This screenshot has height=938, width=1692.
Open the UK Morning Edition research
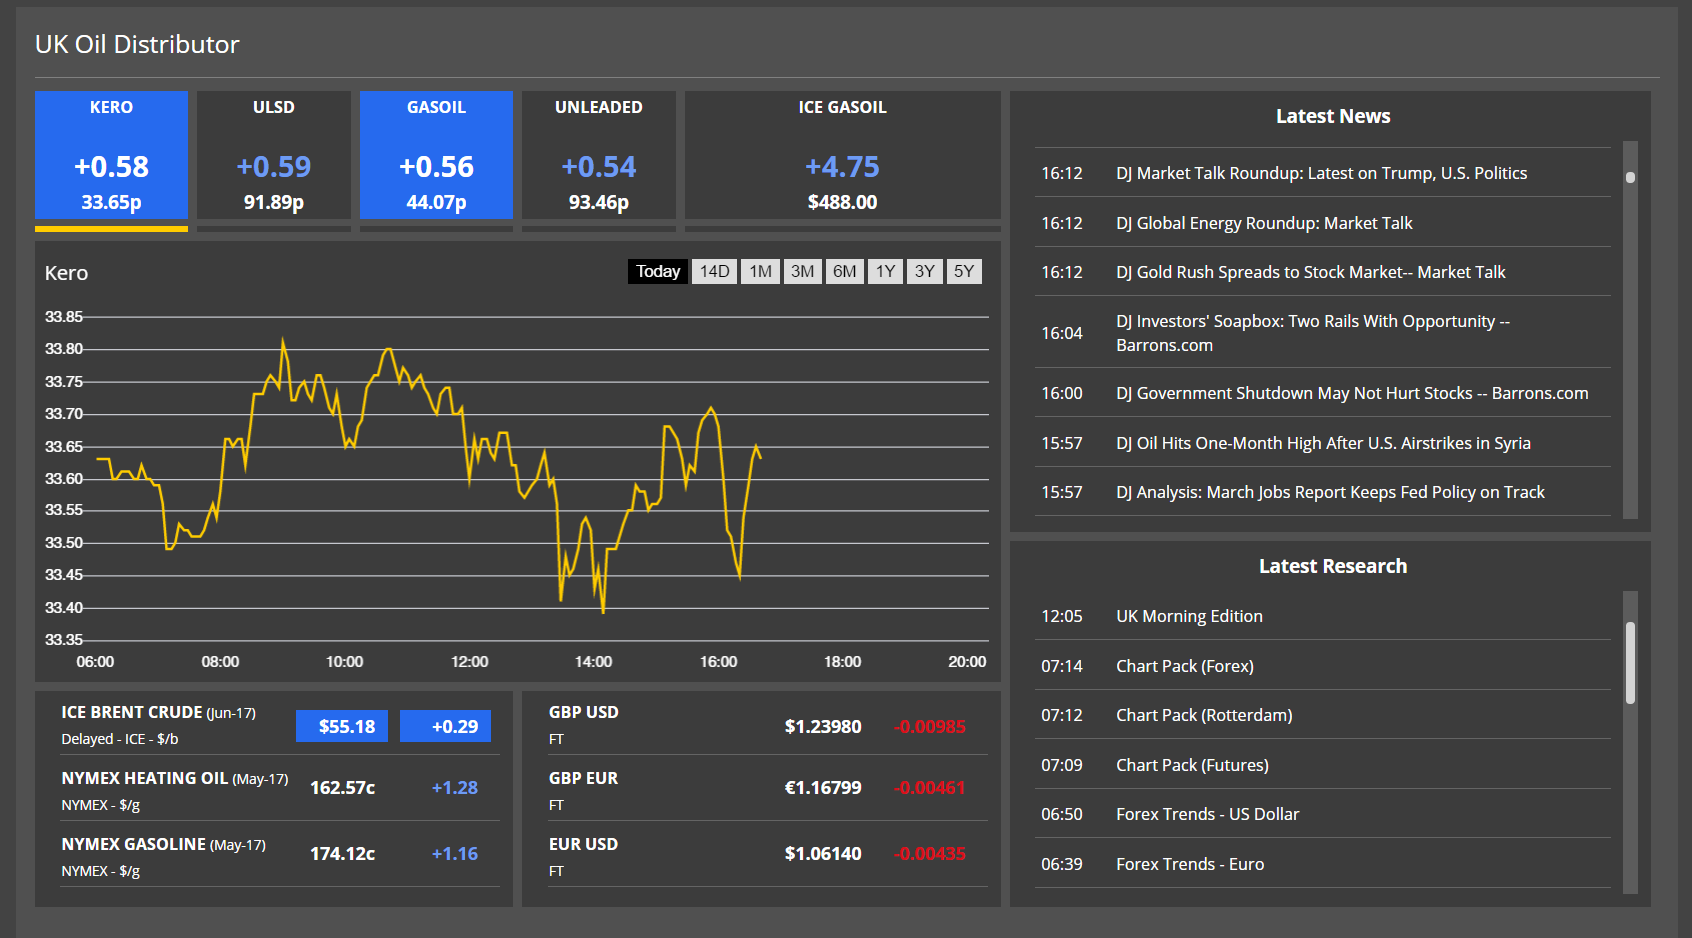(1189, 616)
